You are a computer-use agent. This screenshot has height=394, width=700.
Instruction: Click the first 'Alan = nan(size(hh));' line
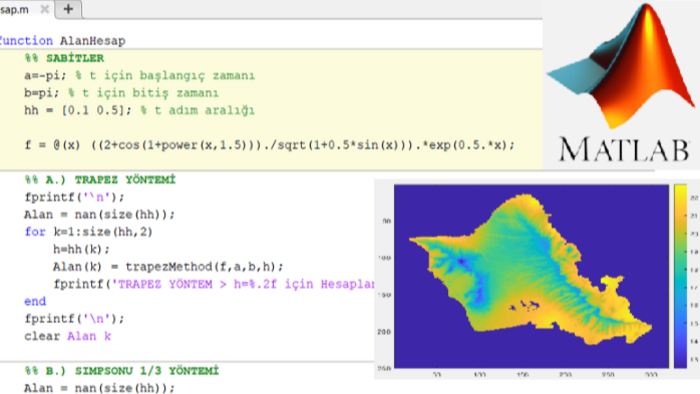click(99, 214)
